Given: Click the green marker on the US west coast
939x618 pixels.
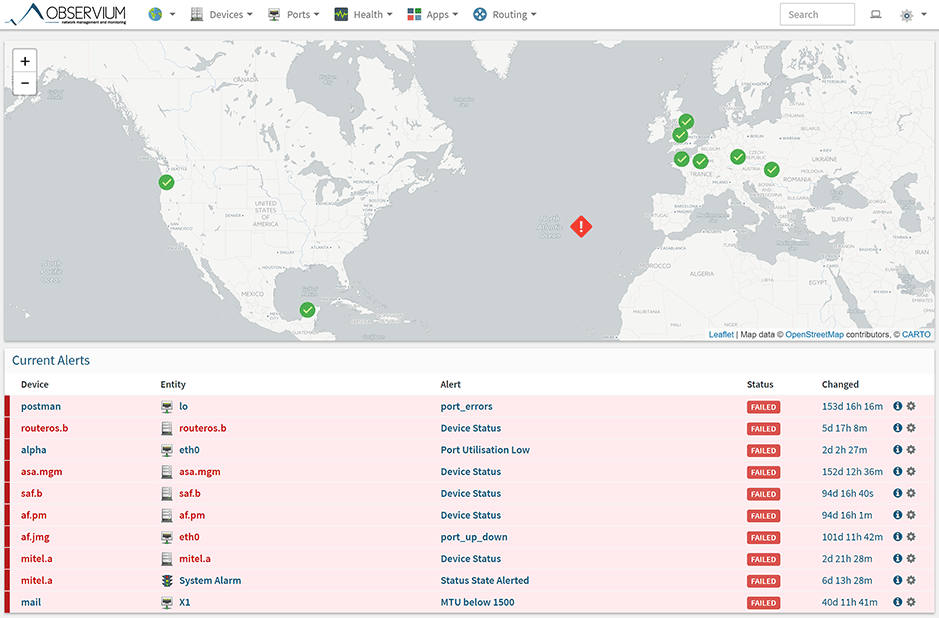Looking at the screenshot, I should click(167, 182).
